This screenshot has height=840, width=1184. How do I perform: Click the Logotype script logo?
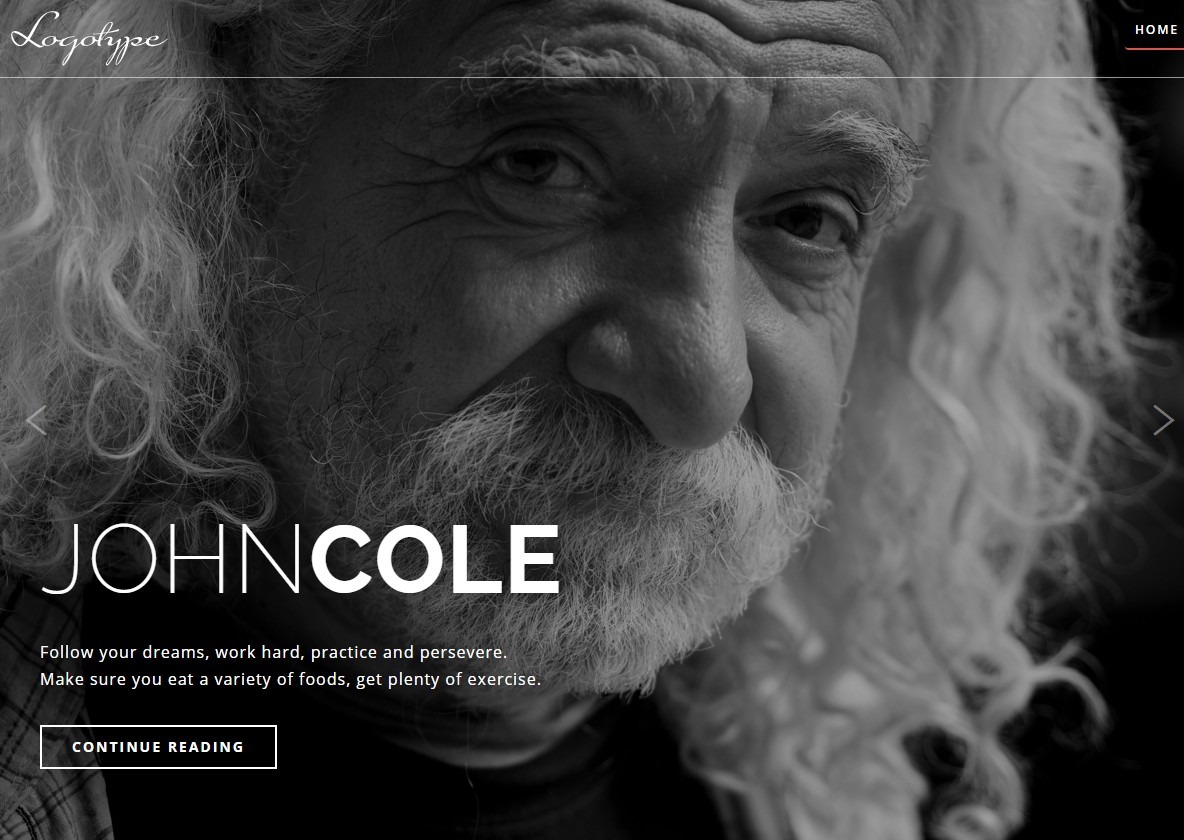tap(88, 37)
